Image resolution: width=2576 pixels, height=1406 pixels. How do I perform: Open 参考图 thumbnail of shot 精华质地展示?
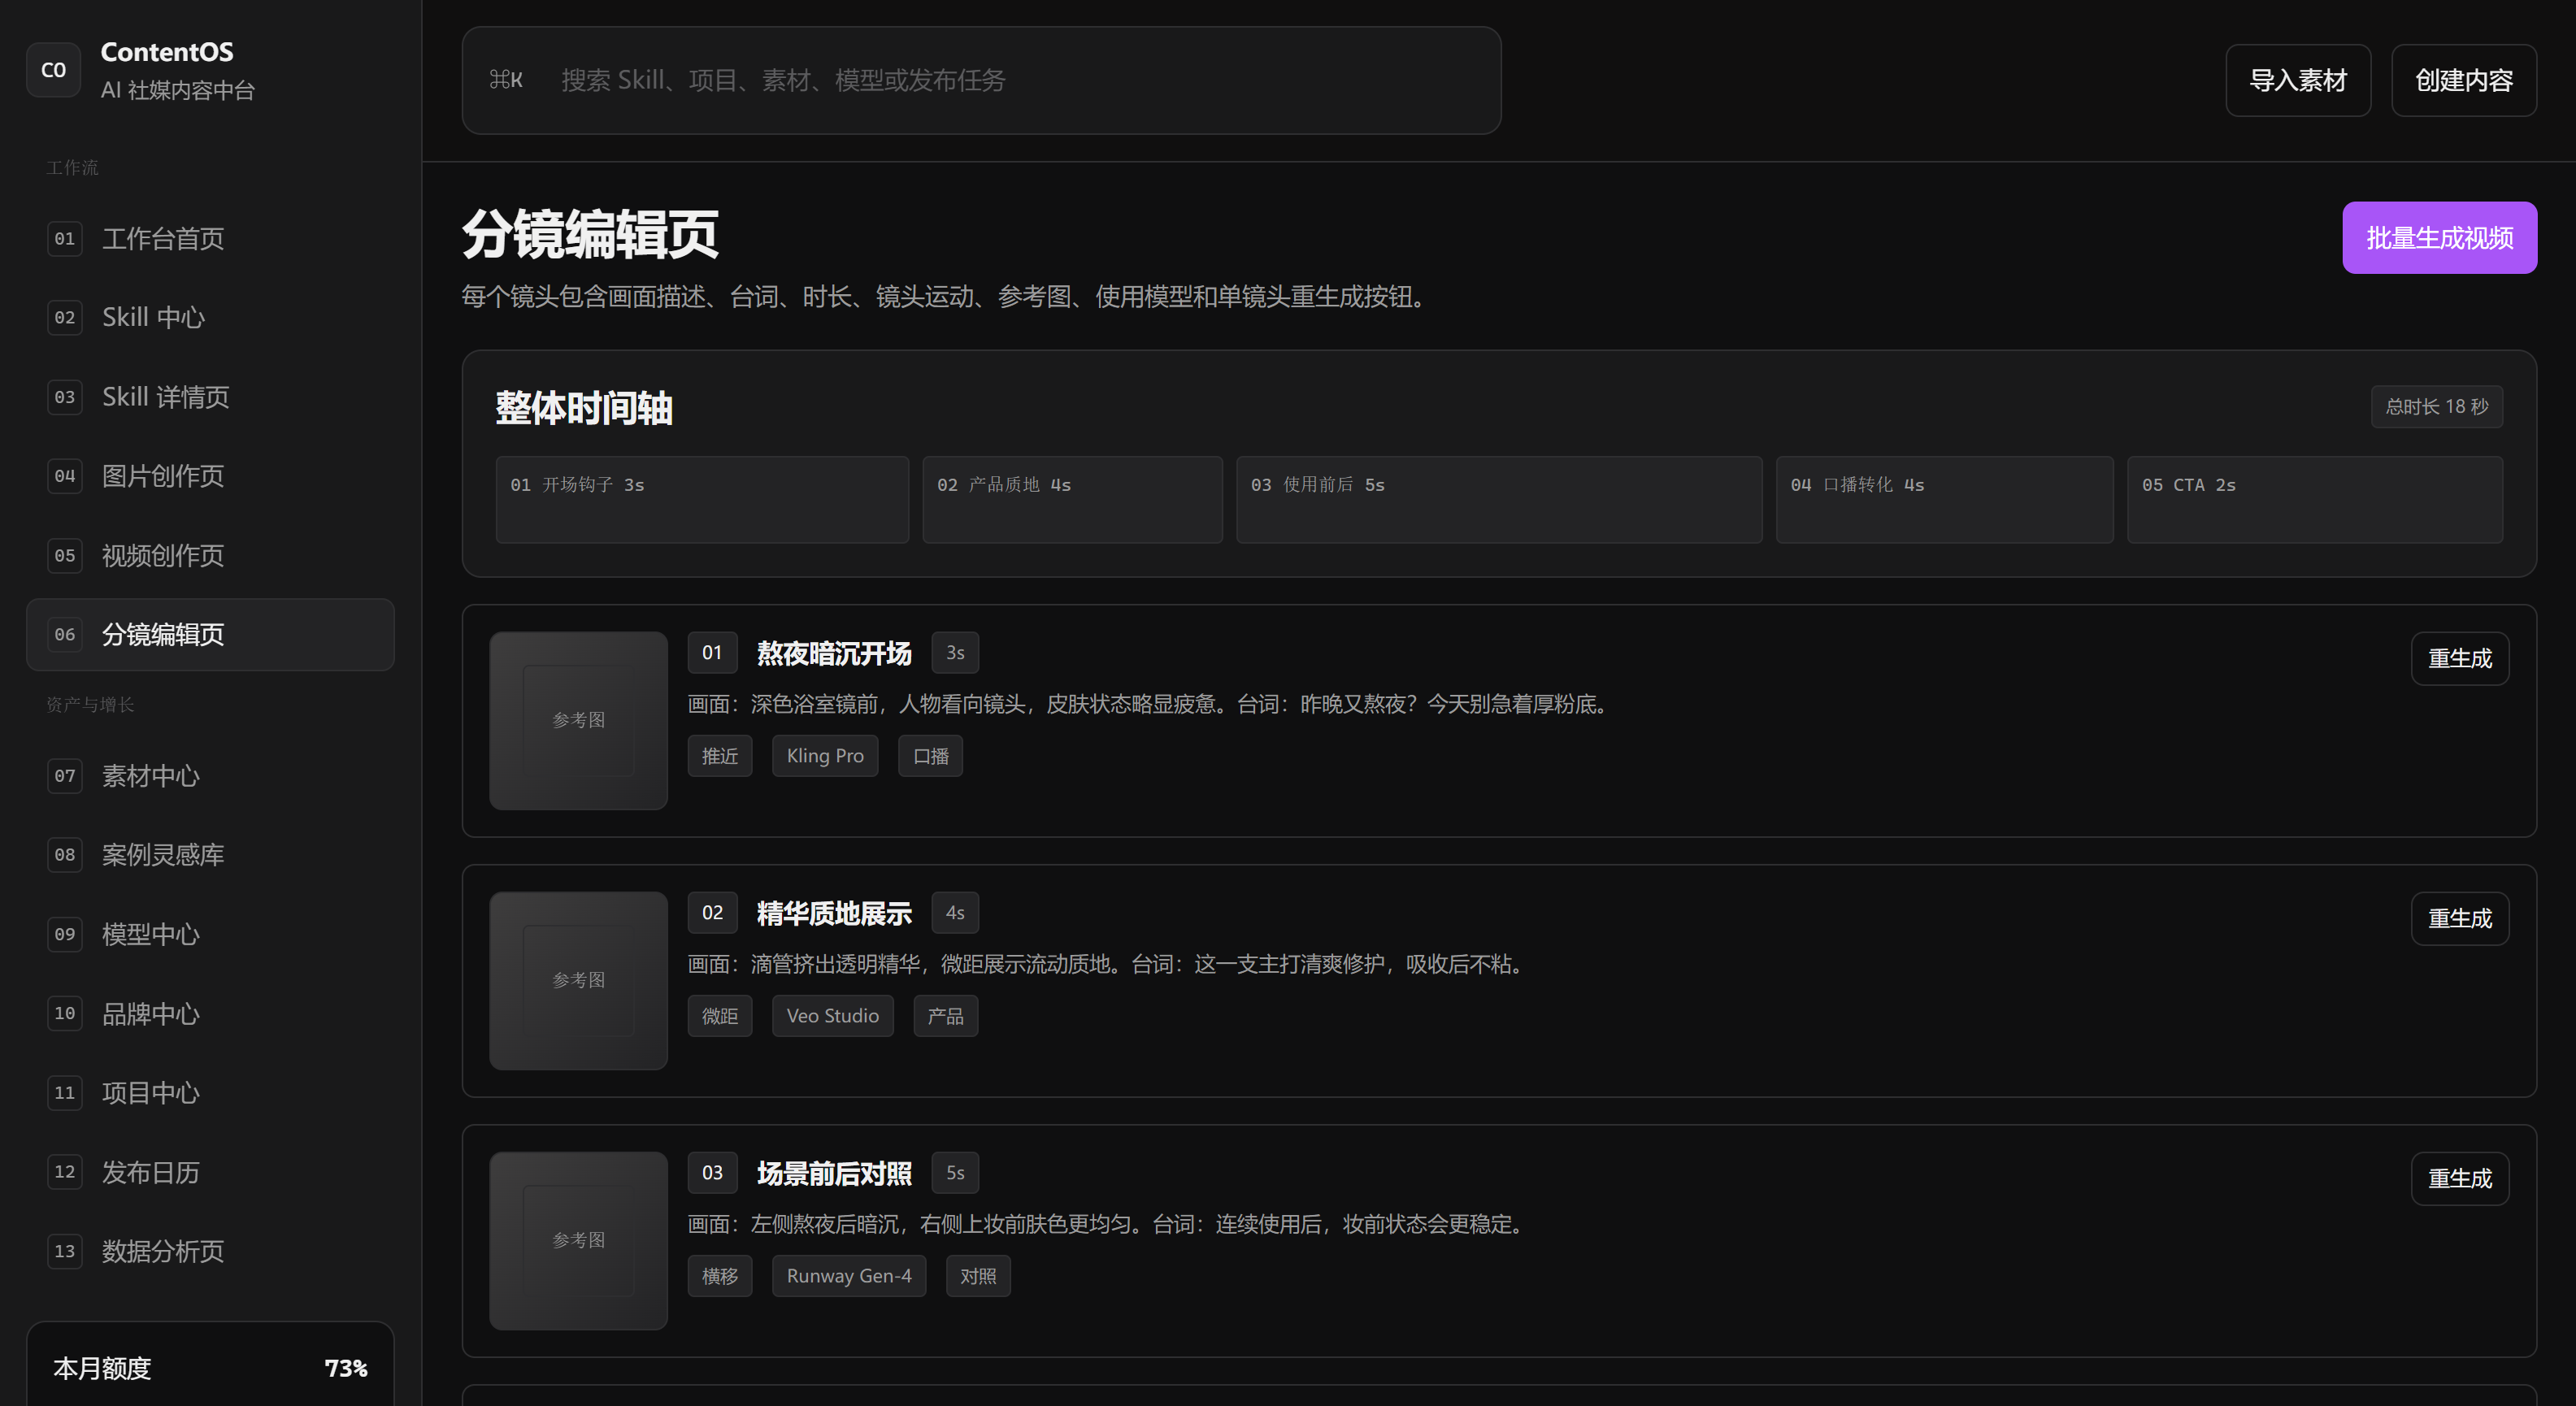click(578, 981)
